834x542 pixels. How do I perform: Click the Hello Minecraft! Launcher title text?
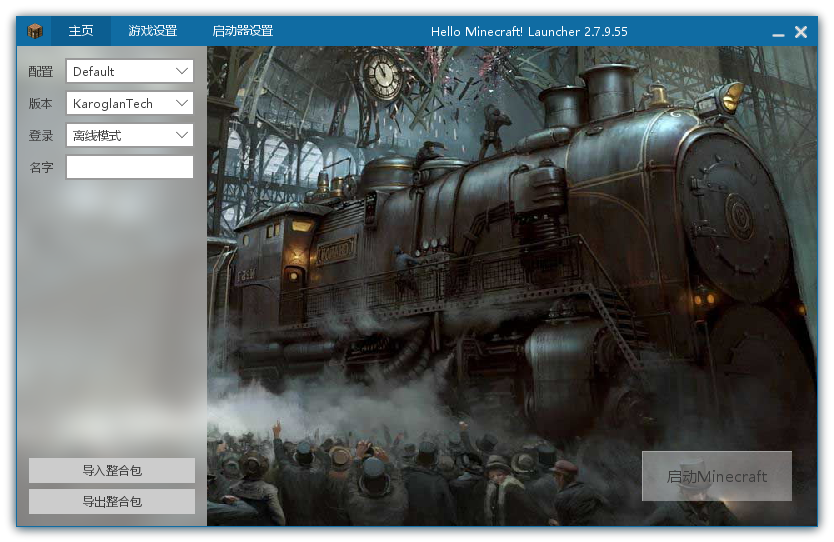point(529,31)
